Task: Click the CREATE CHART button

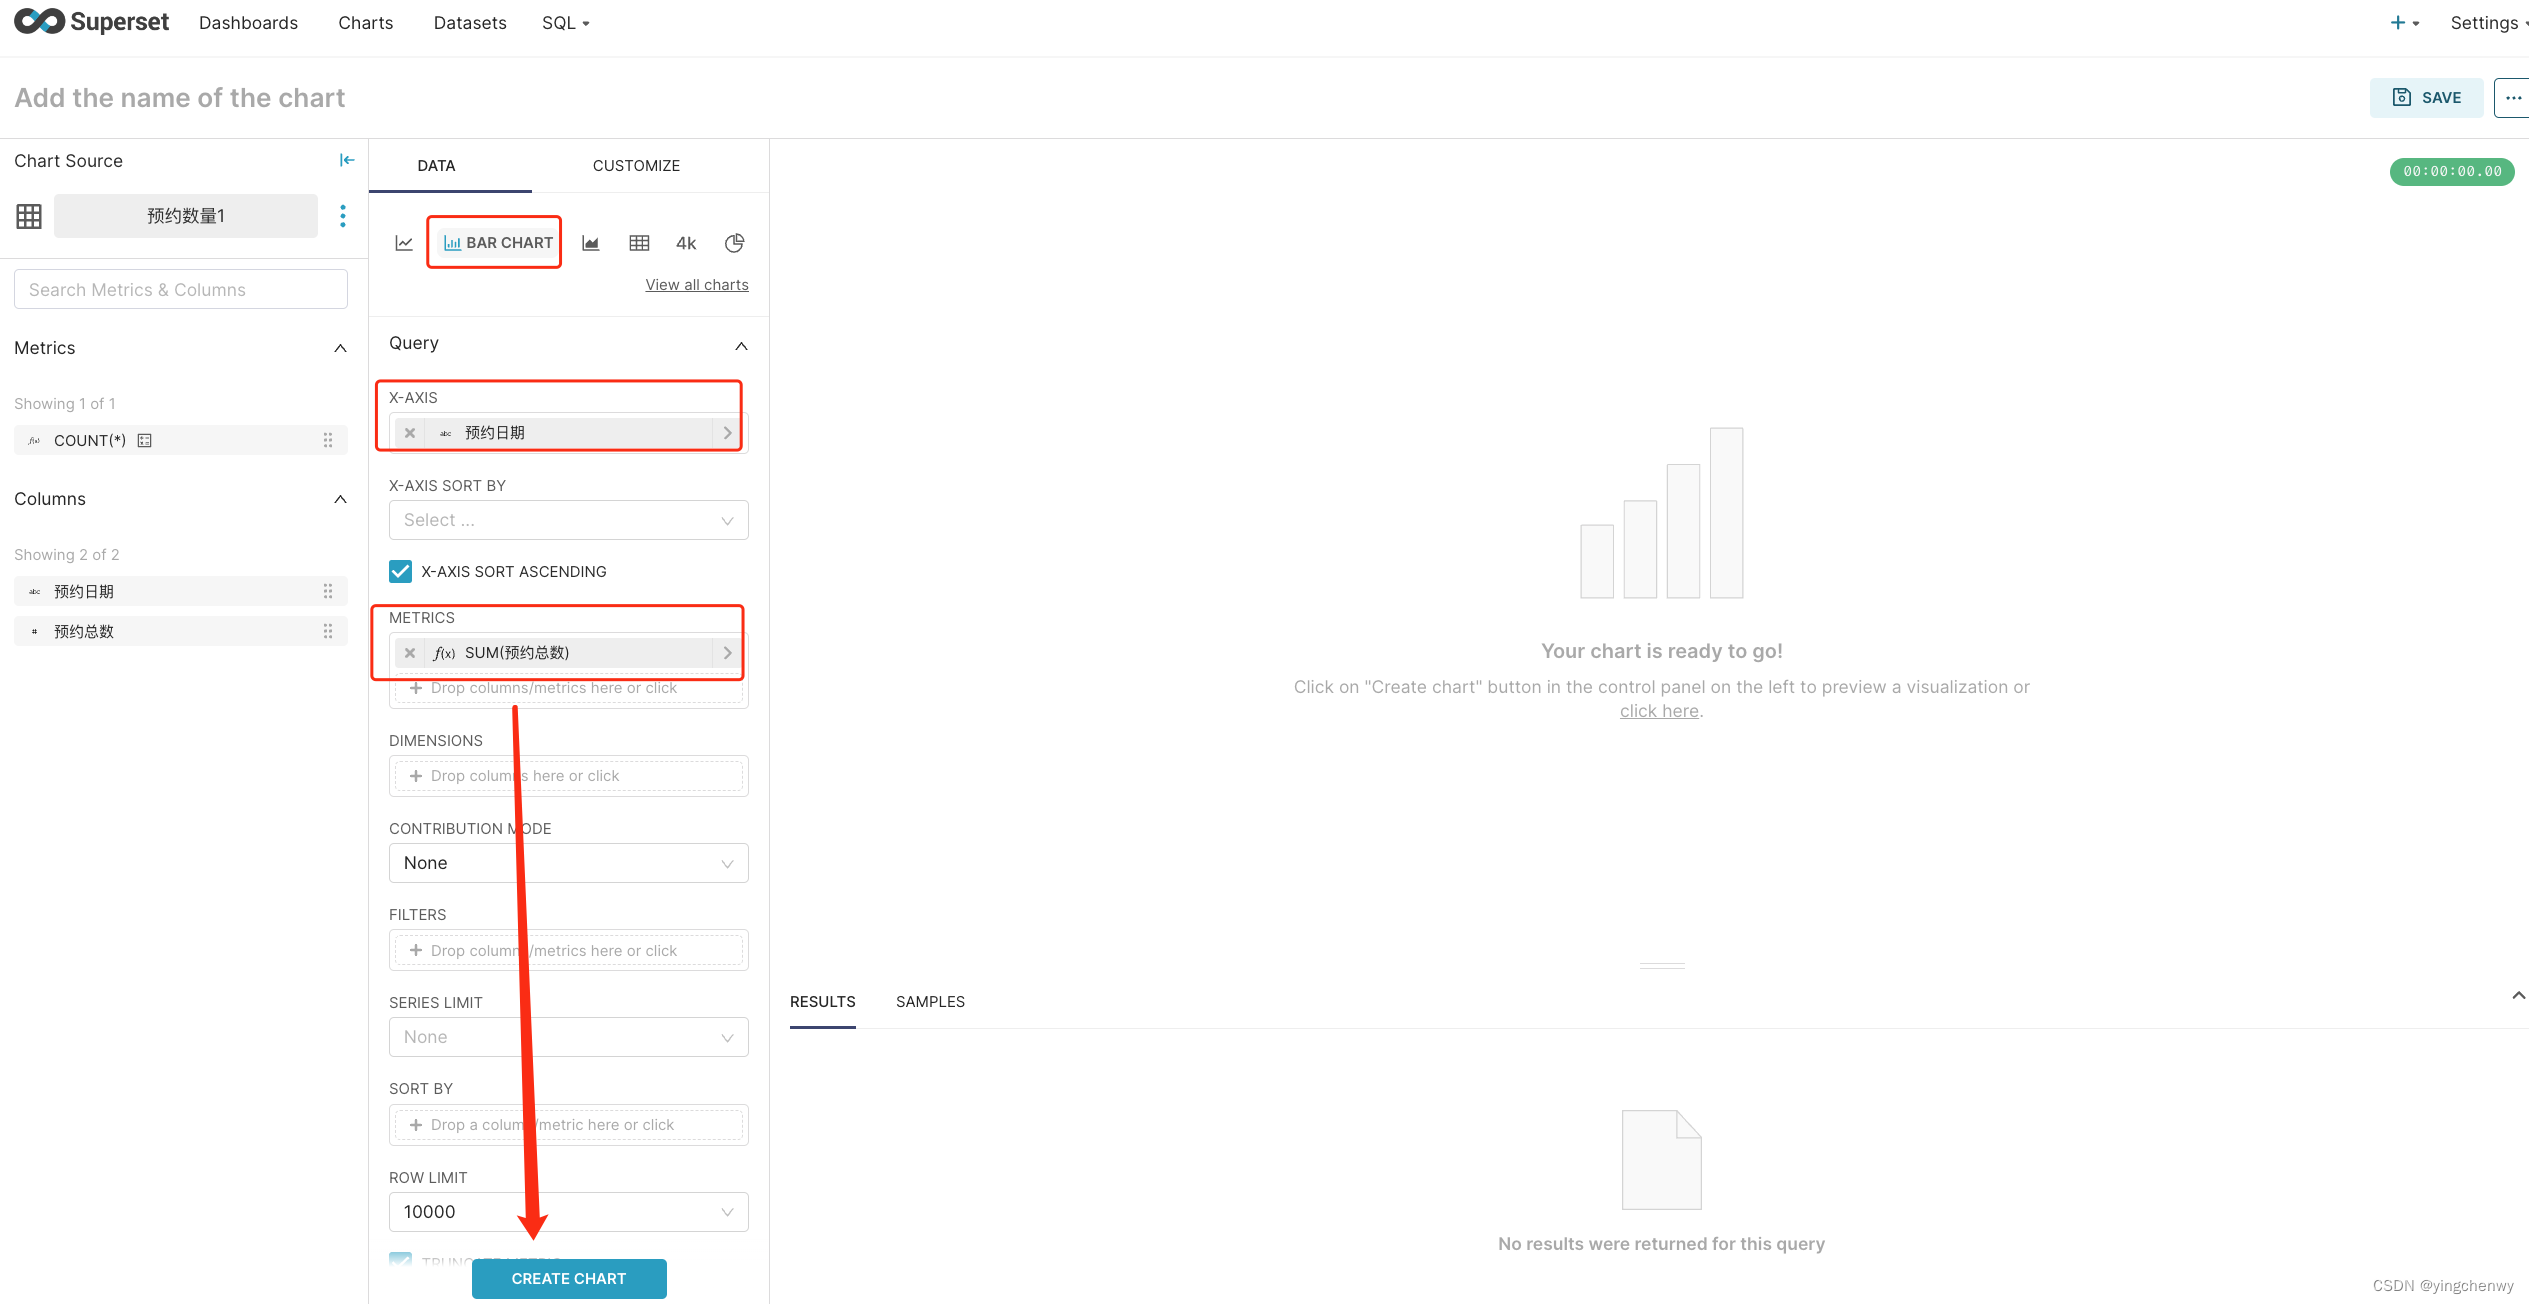Action: tap(569, 1279)
